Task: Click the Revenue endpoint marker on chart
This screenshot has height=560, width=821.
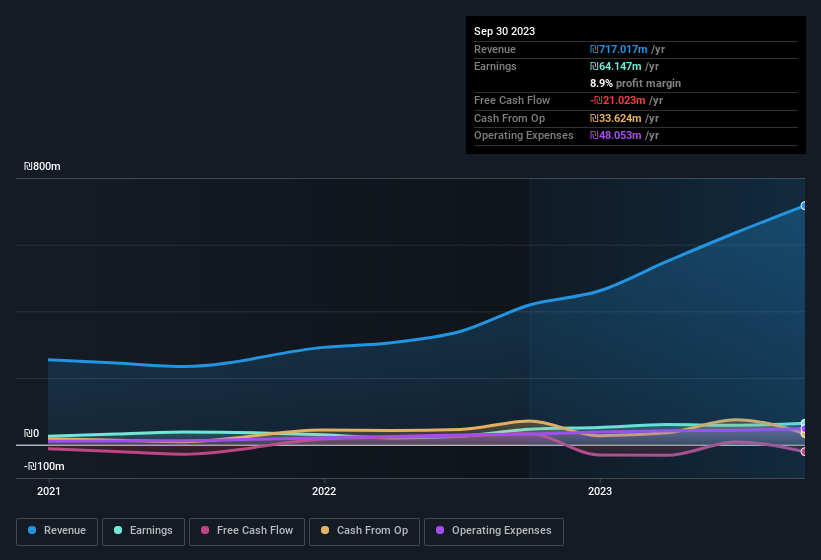Action: point(803,206)
